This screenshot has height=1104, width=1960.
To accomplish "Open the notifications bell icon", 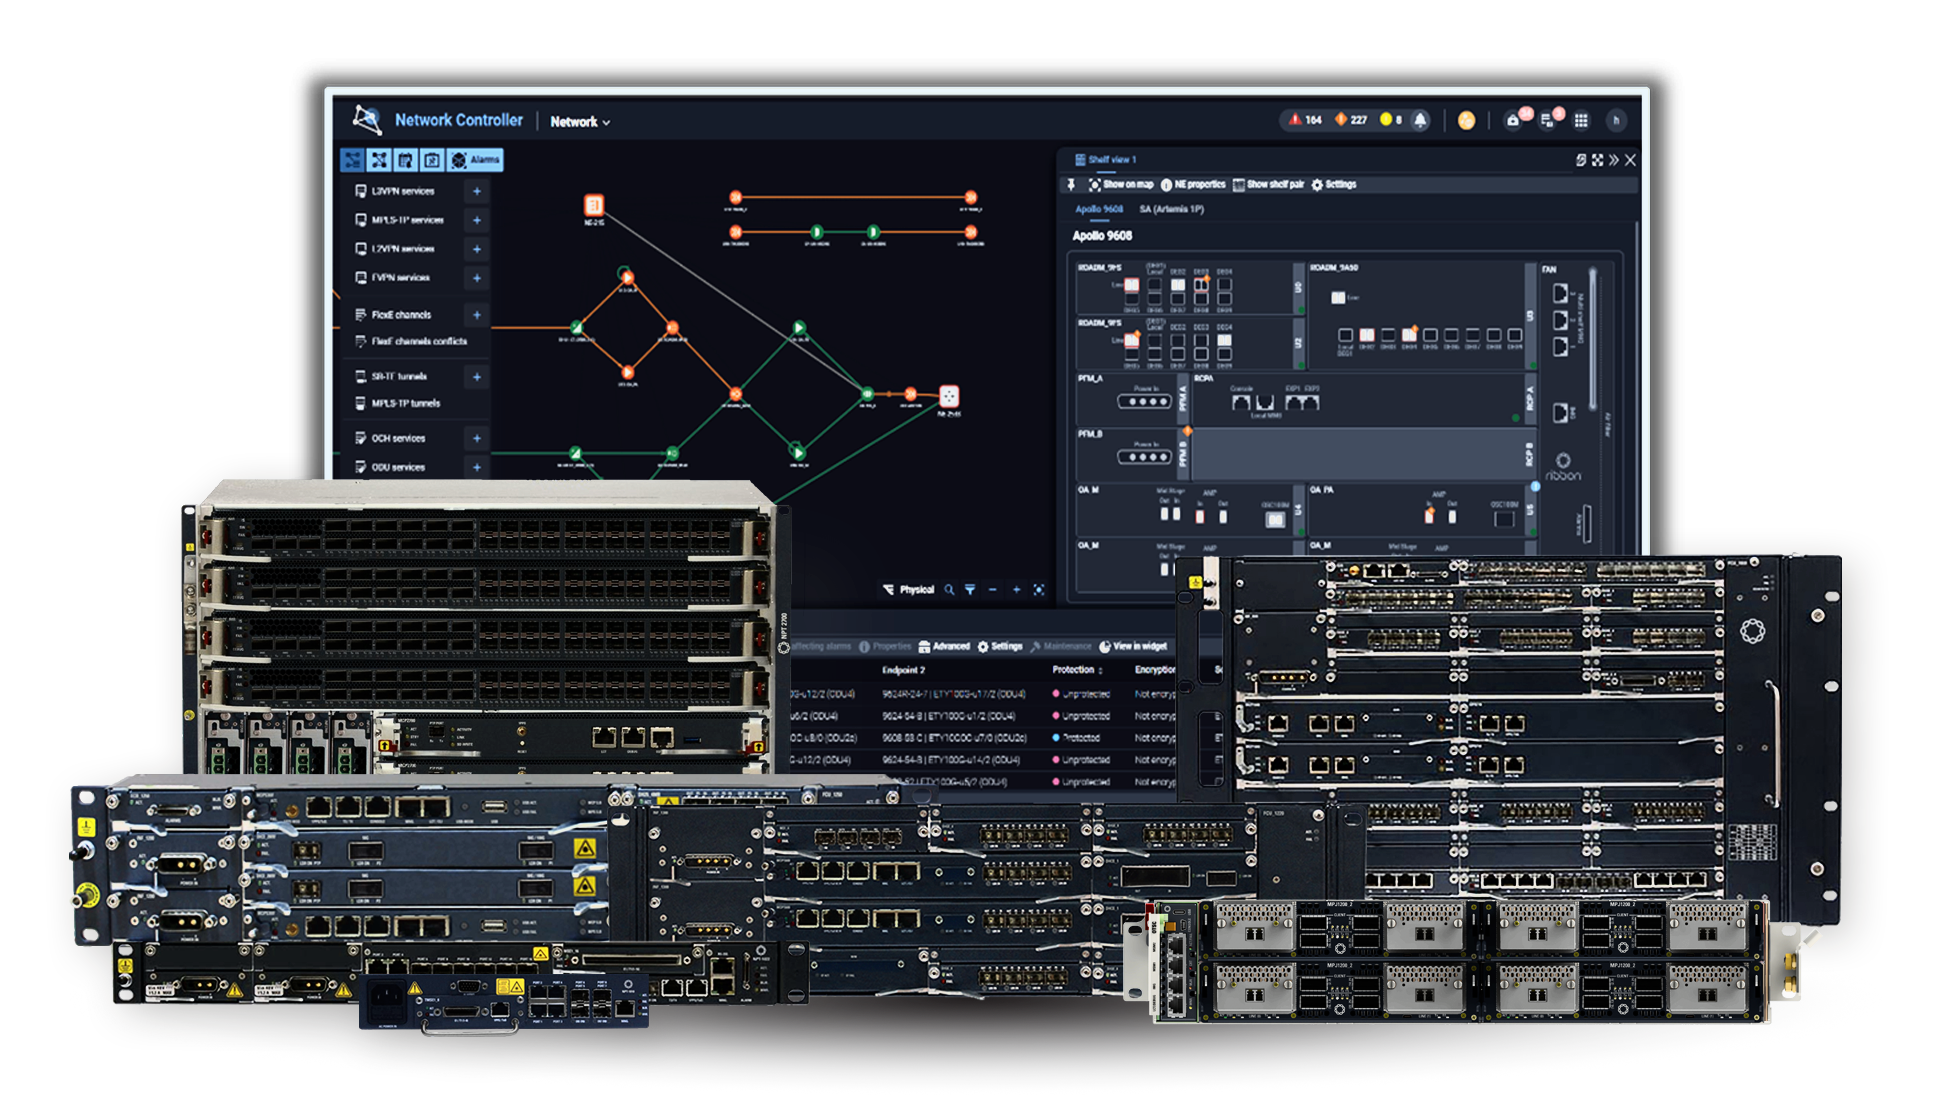I will (1420, 120).
